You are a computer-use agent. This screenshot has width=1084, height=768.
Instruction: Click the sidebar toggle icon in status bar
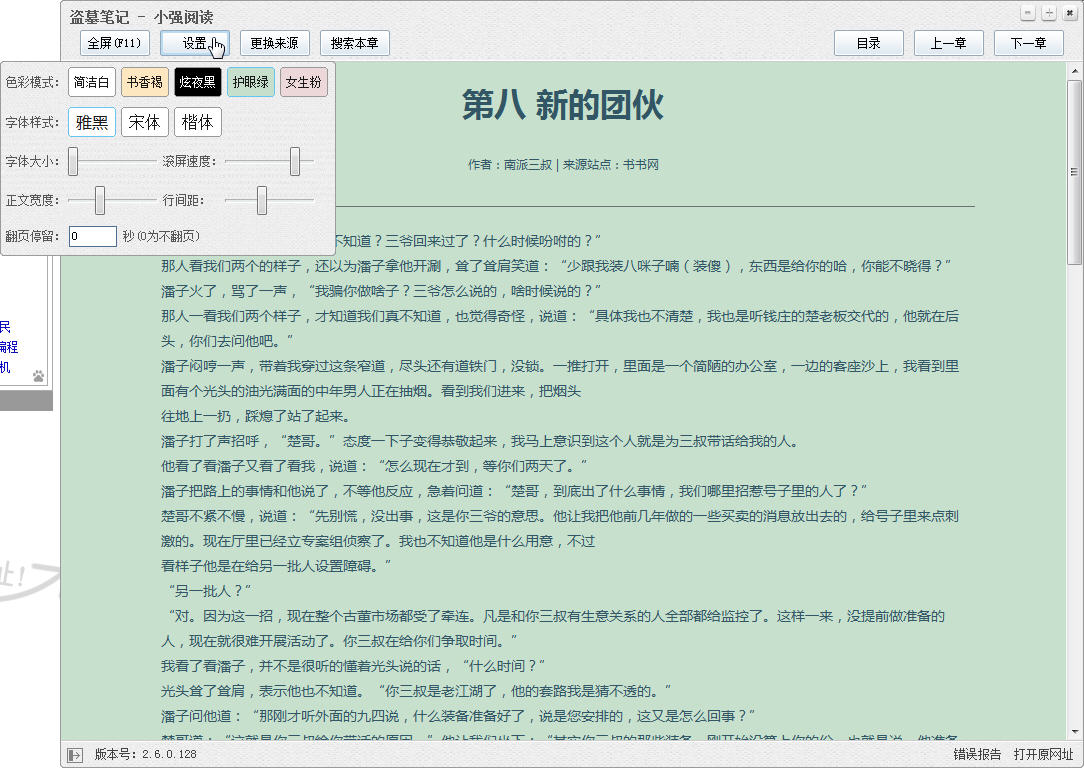(x=74, y=755)
